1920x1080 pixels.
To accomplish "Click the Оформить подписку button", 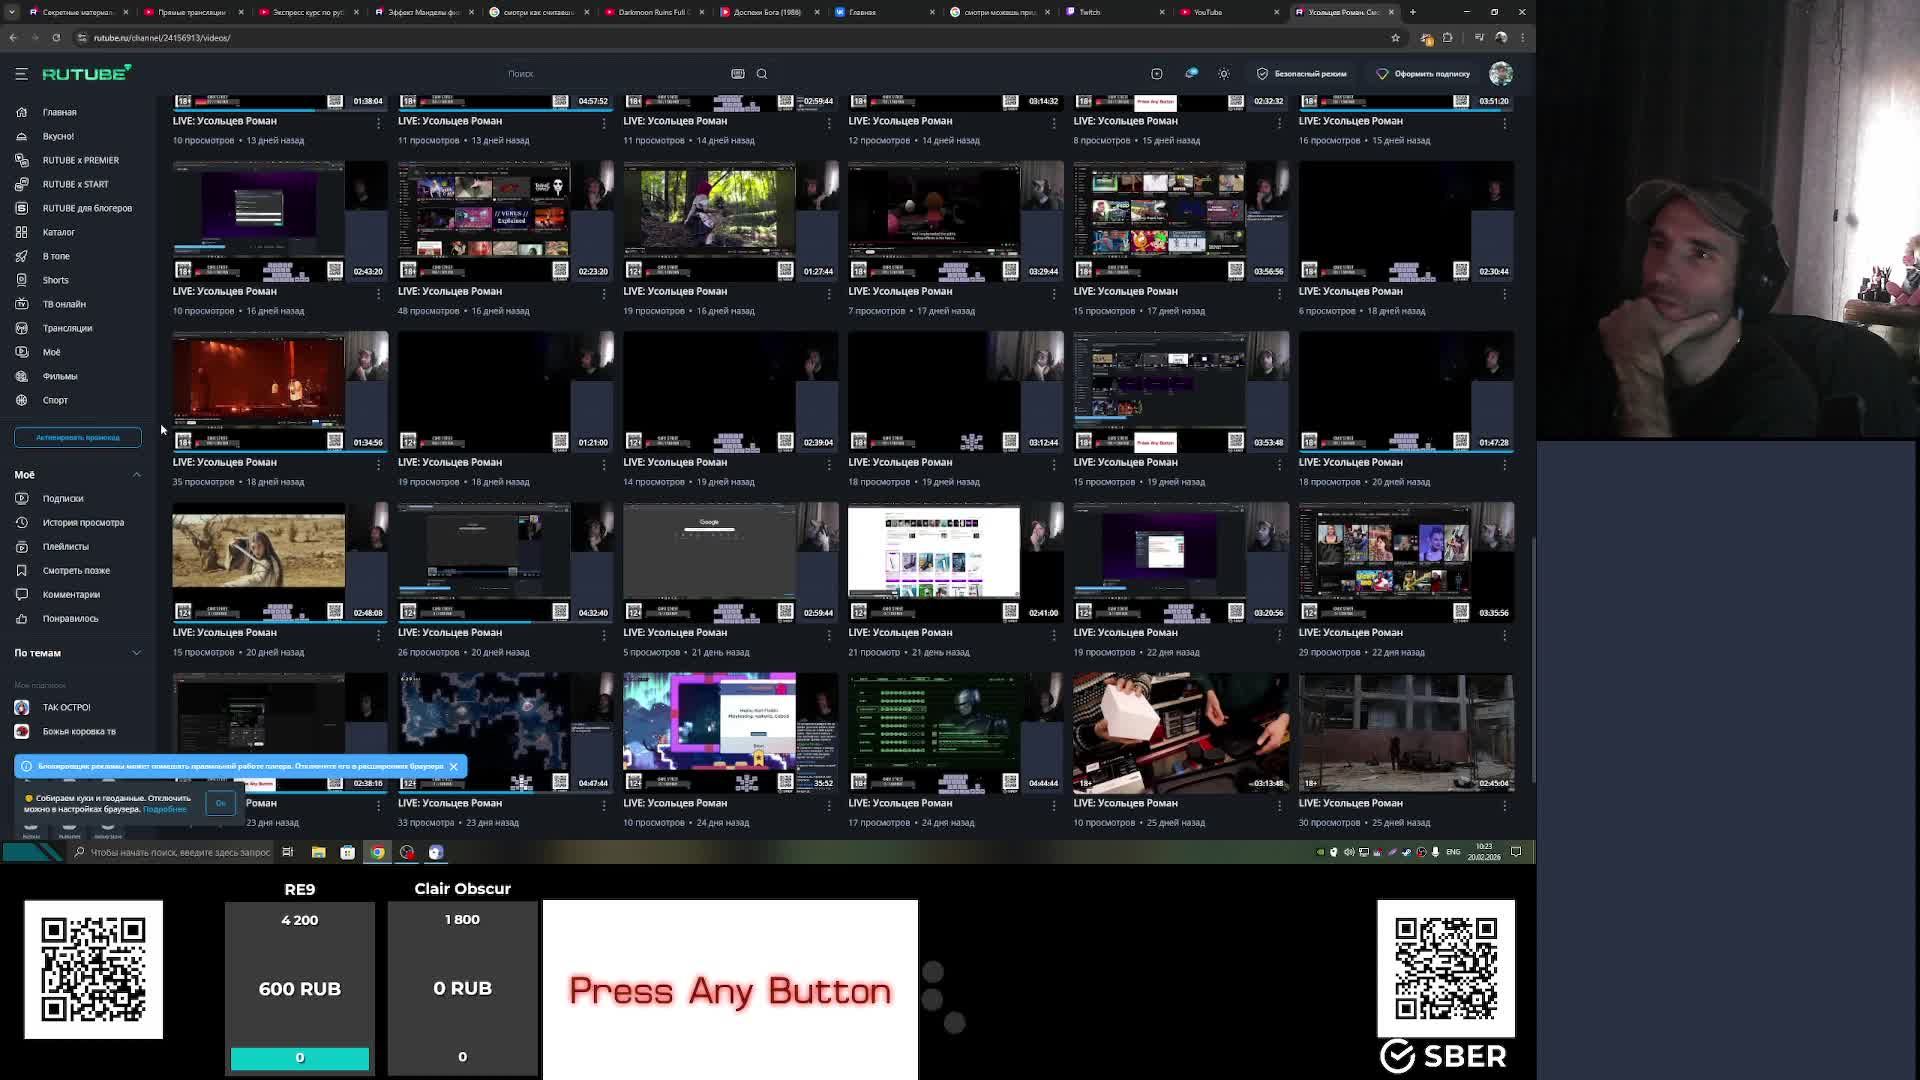I will point(1423,74).
